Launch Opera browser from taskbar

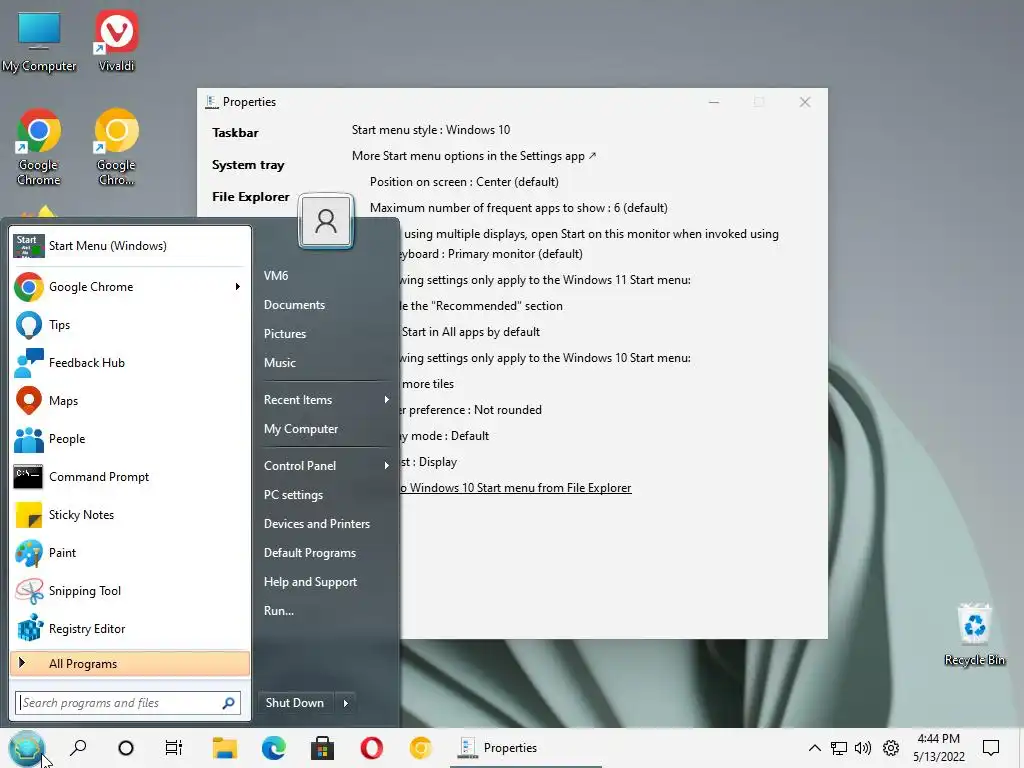coord(371,748)
